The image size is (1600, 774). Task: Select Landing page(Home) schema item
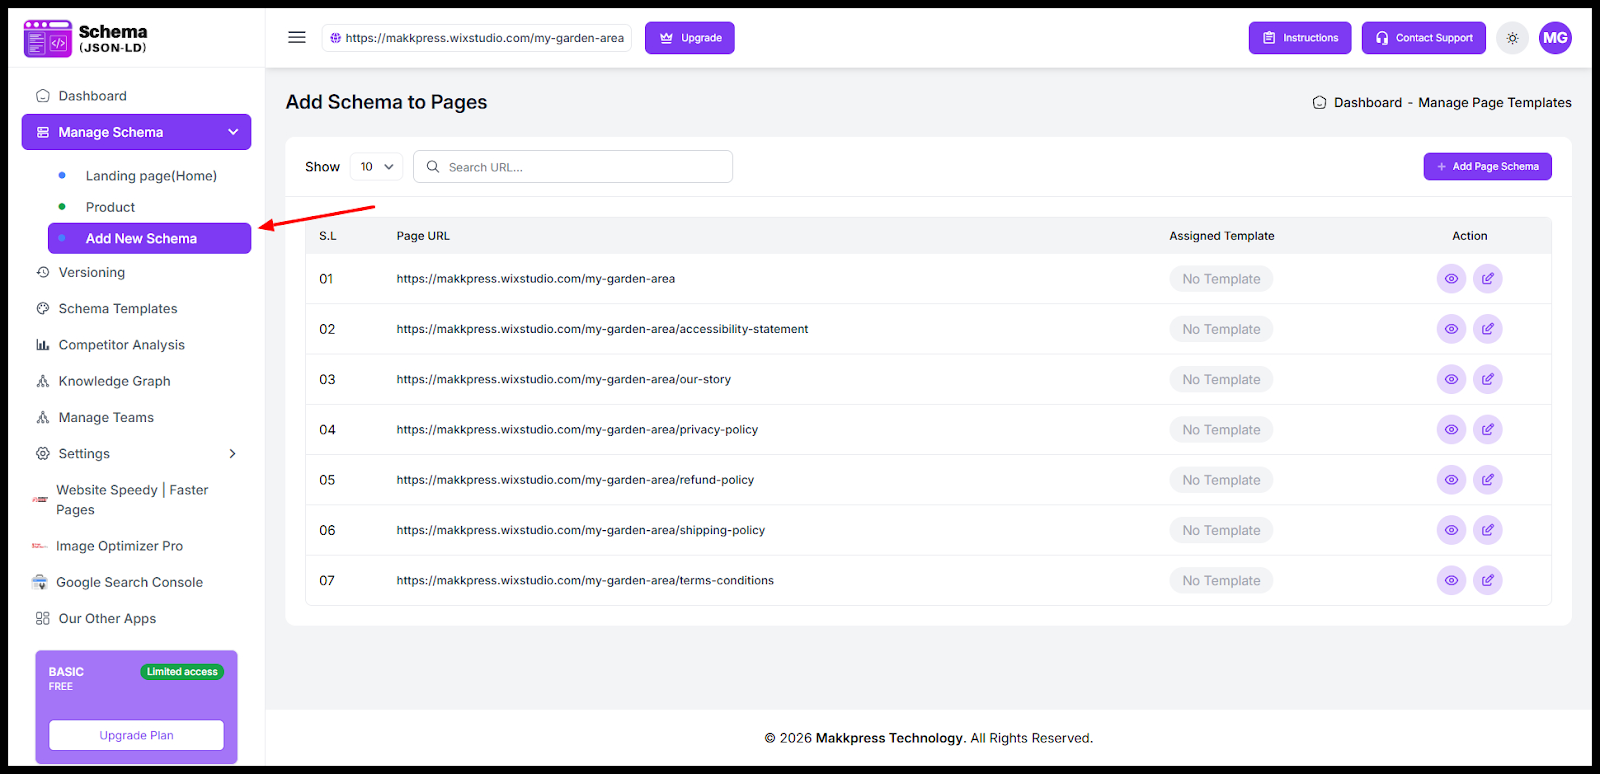click(x=151, y=176)
